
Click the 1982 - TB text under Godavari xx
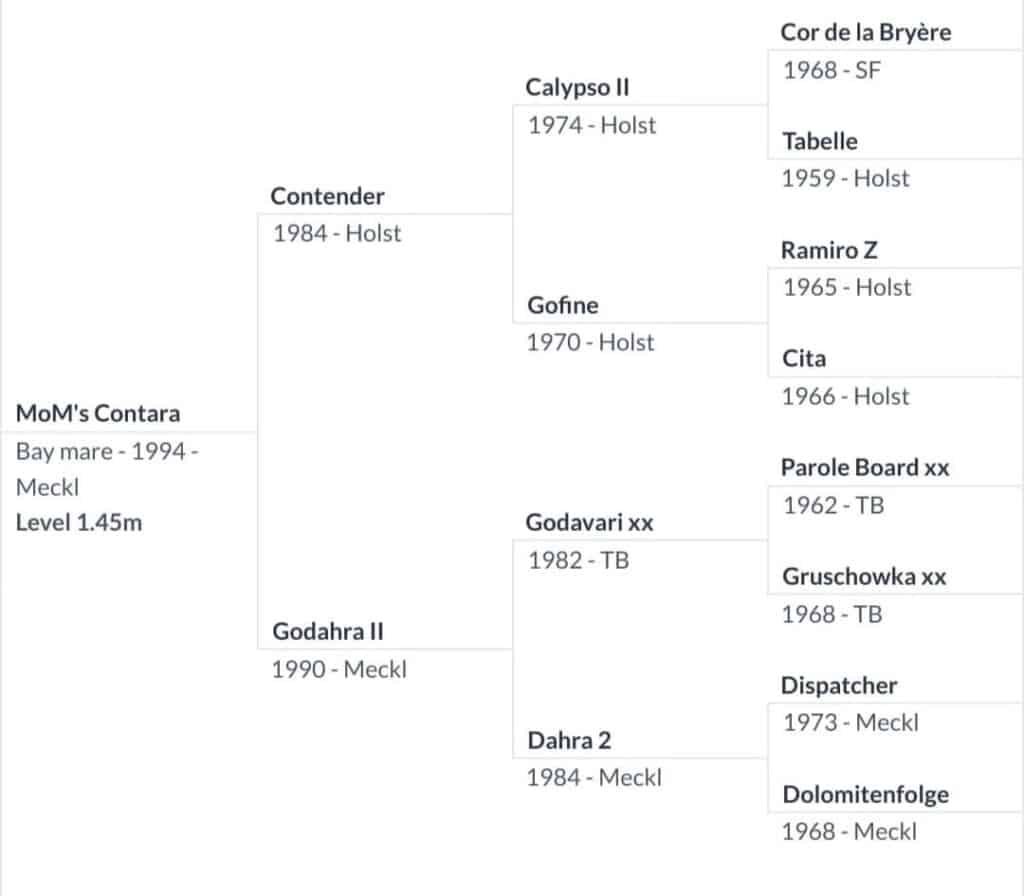(x=579, y=560)
